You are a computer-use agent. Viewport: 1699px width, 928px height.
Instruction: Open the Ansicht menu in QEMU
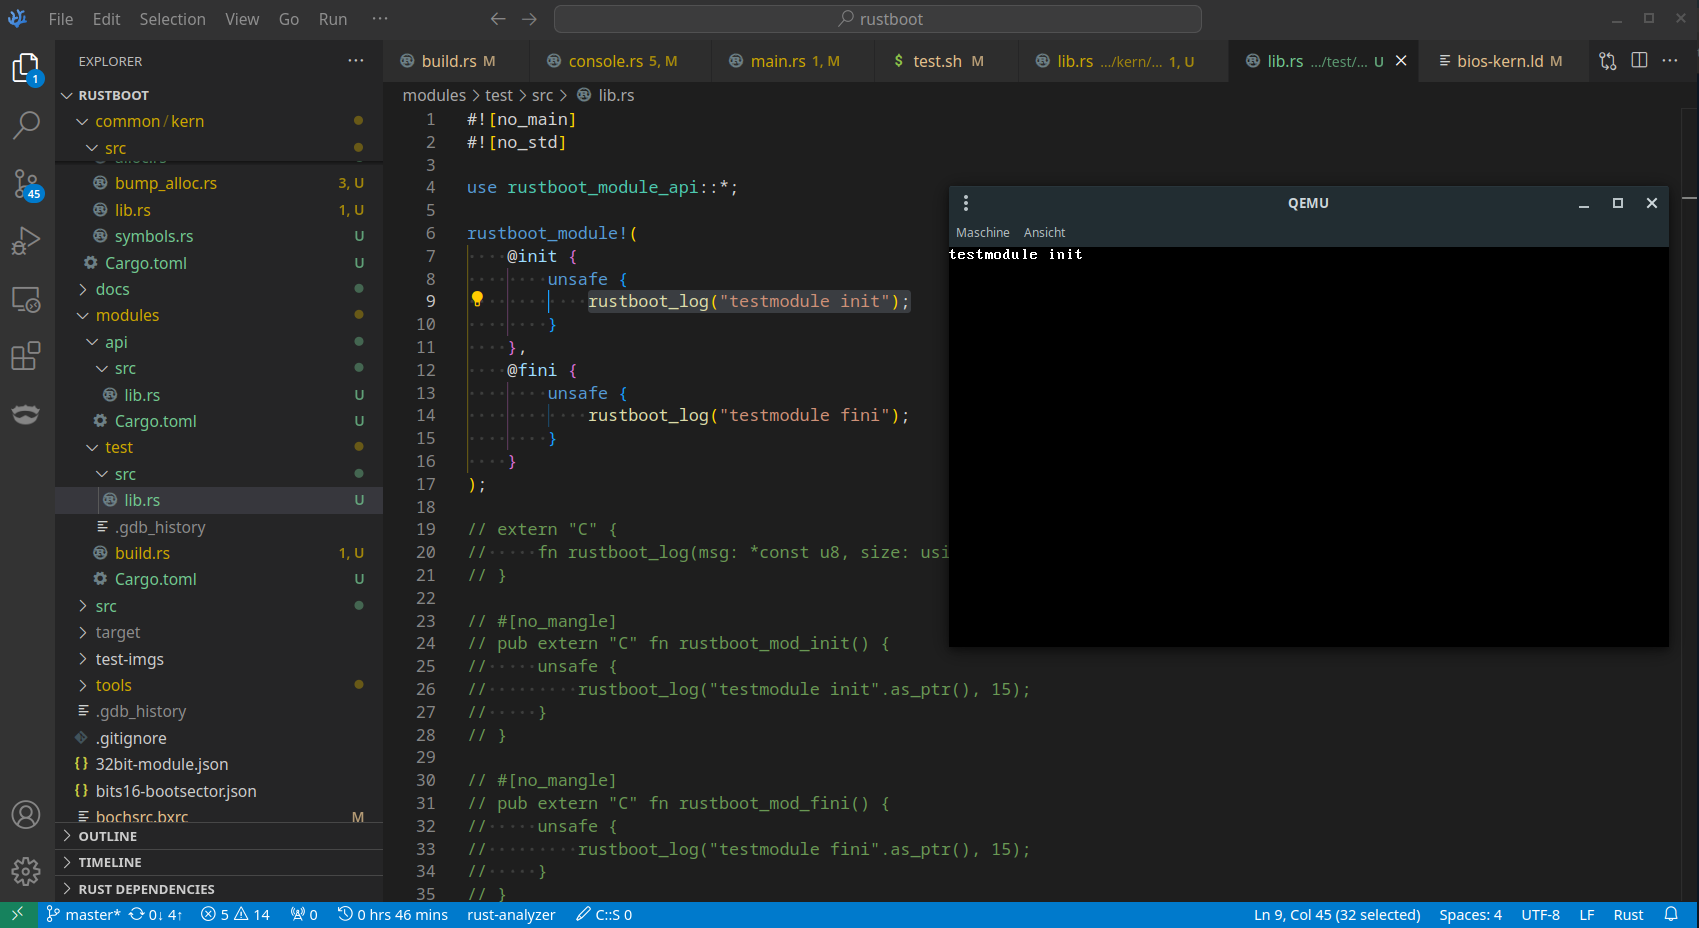[1044, 232]
